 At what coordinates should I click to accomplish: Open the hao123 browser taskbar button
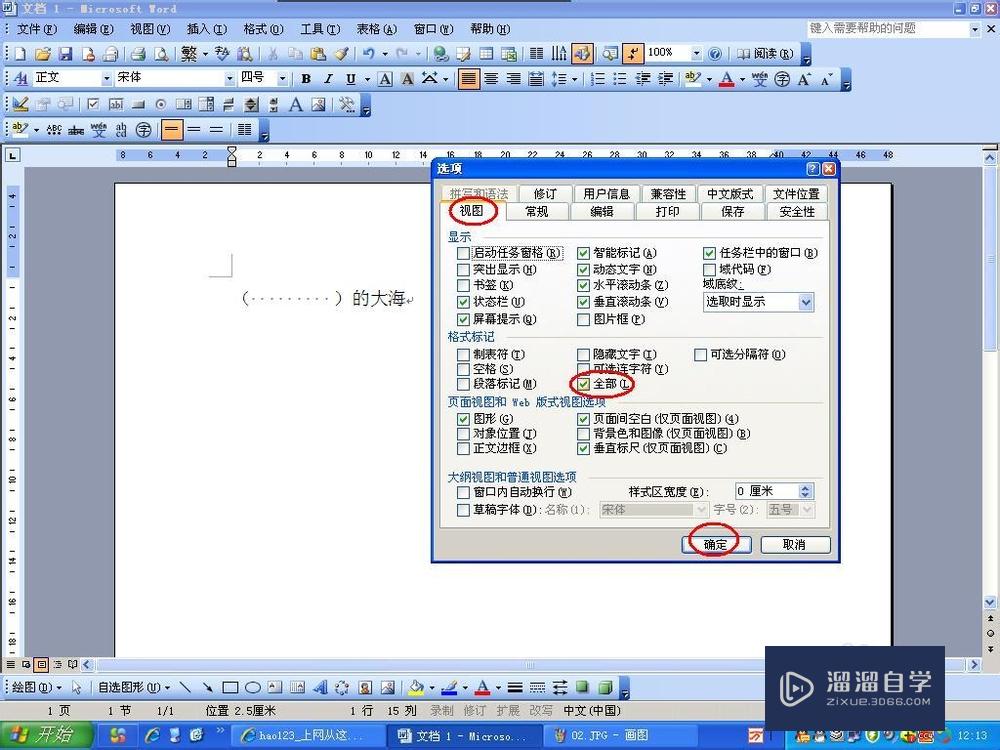point(307,736)
